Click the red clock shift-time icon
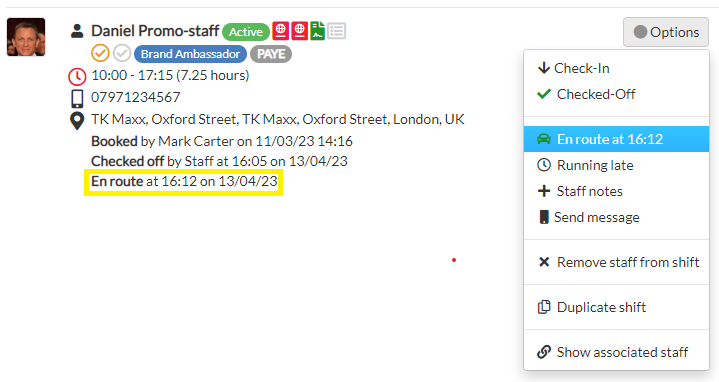The image size is (719, 382). click(77, 77)
